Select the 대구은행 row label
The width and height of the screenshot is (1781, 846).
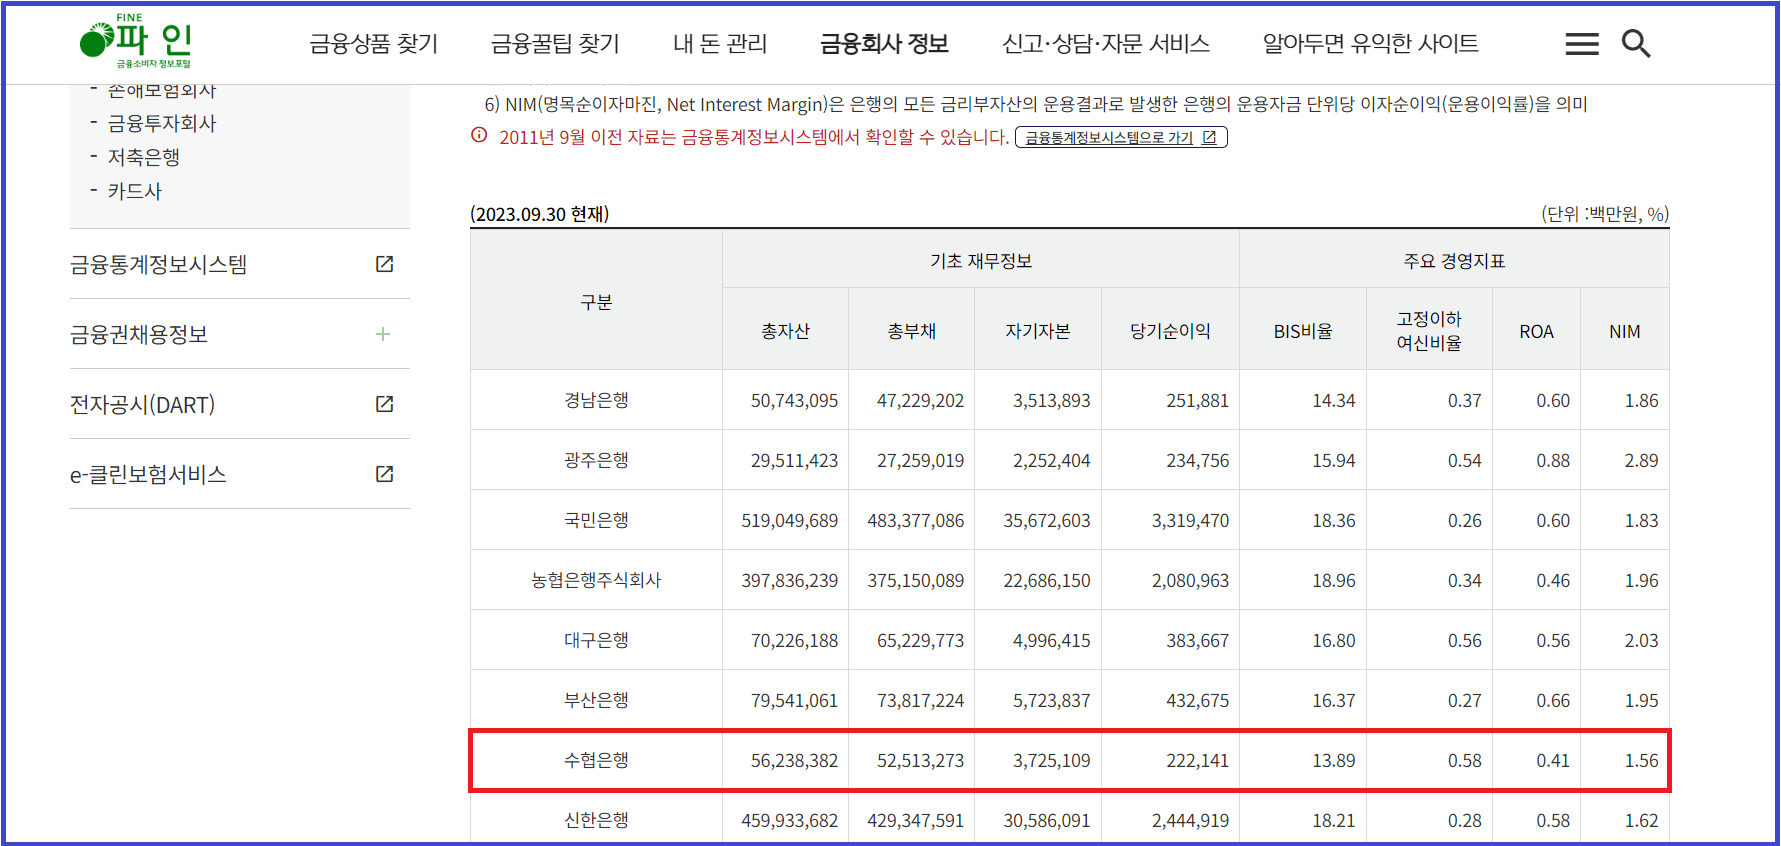coord(596,640)
